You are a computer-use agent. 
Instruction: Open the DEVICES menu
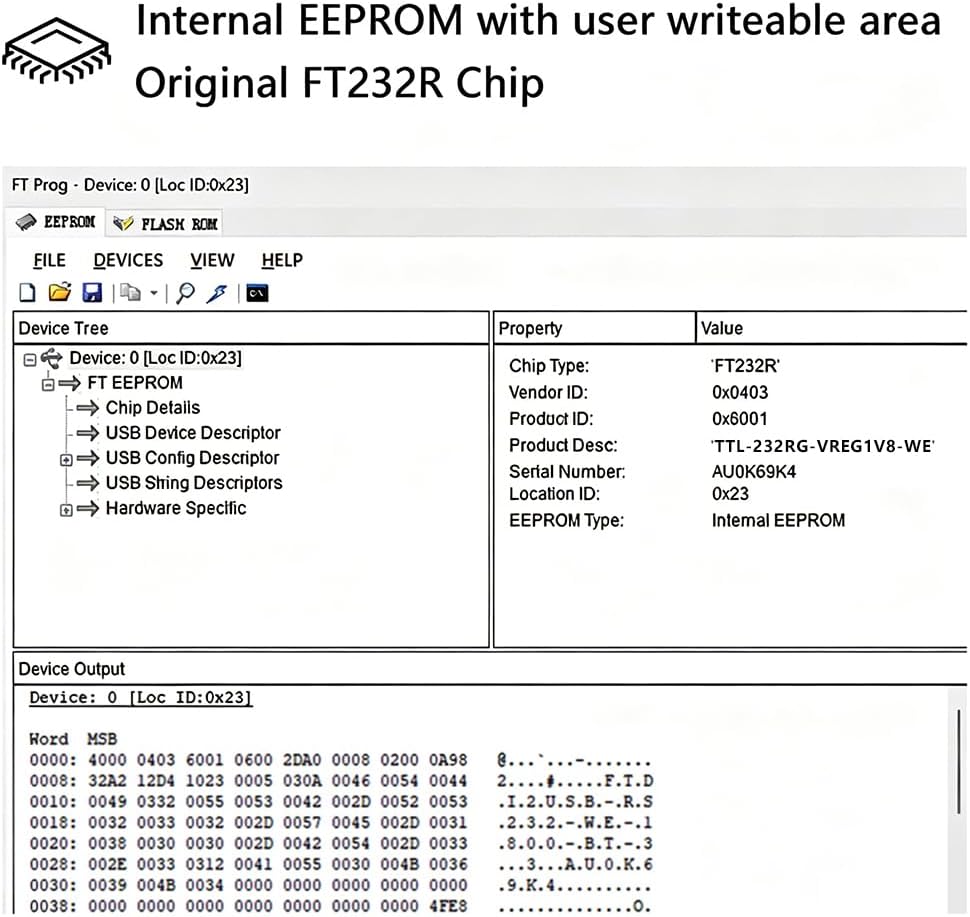(128, 260)
